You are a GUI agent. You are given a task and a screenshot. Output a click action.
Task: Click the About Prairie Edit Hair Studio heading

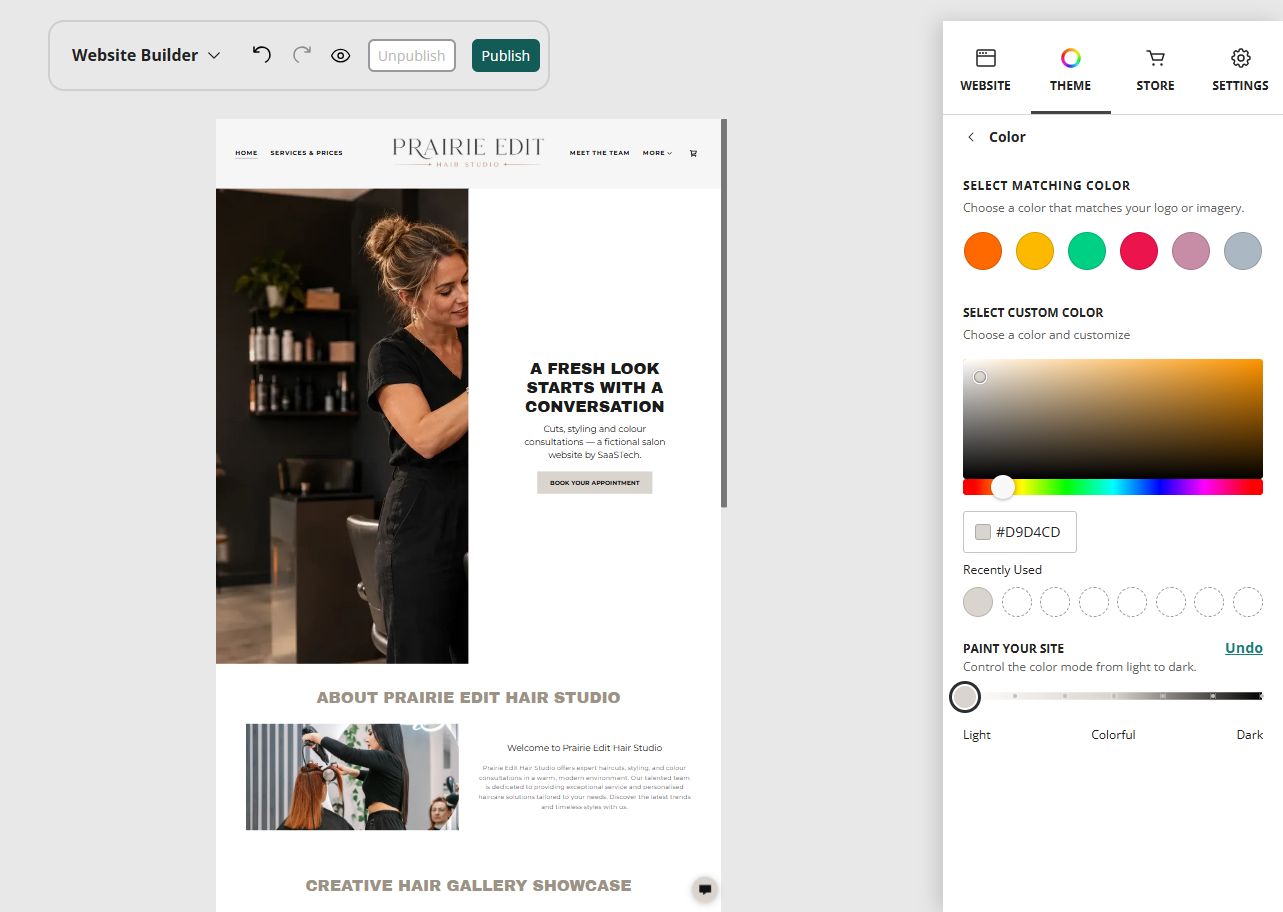pos(468,698)
